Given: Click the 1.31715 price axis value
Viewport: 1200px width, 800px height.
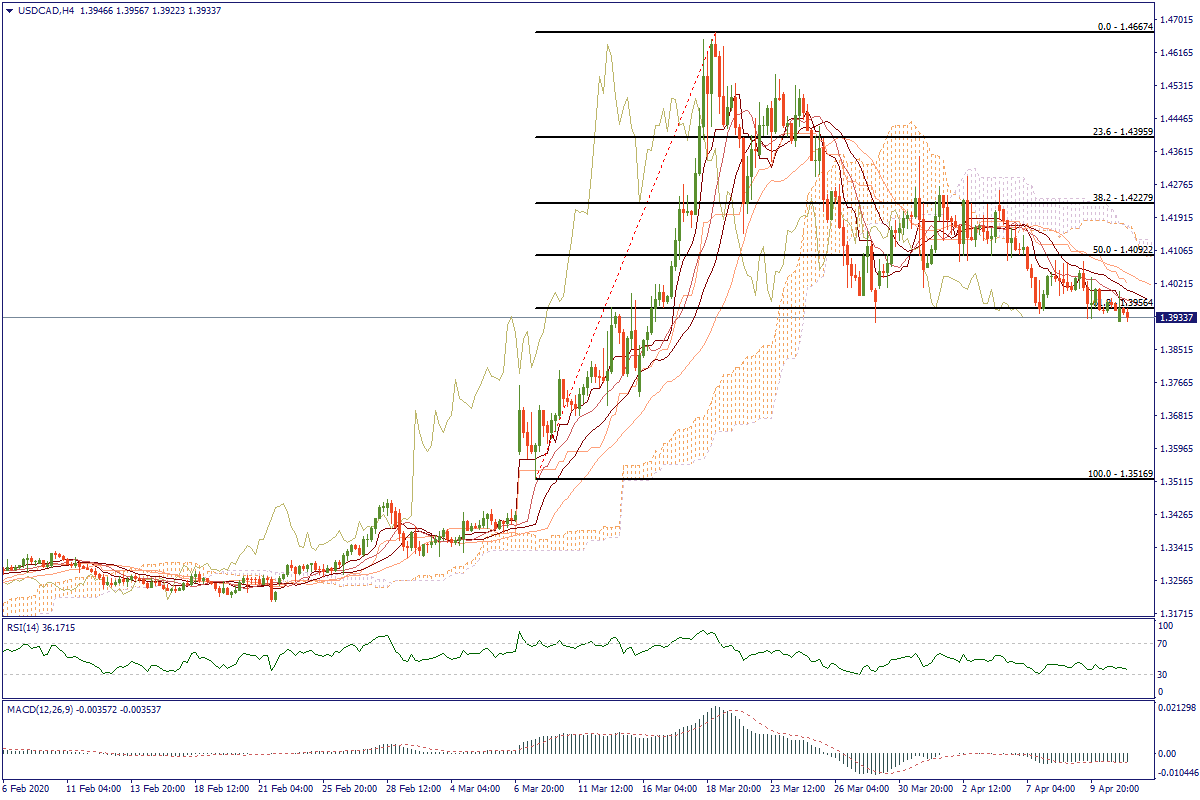Looking at the screenshot, I should 1175,614.
